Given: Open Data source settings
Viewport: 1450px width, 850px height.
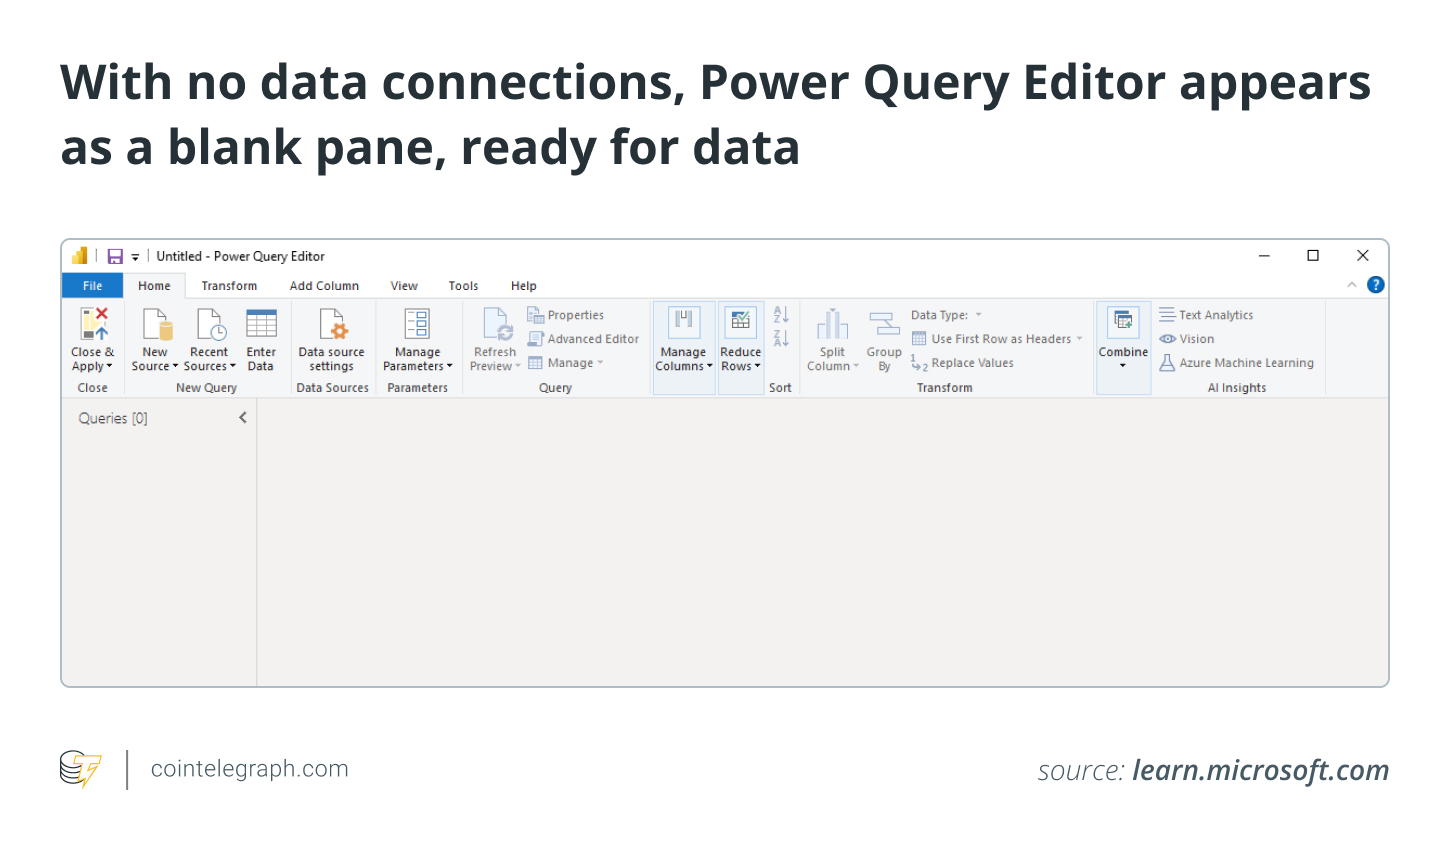Looking at the screenshot, I should click(332, 325).
